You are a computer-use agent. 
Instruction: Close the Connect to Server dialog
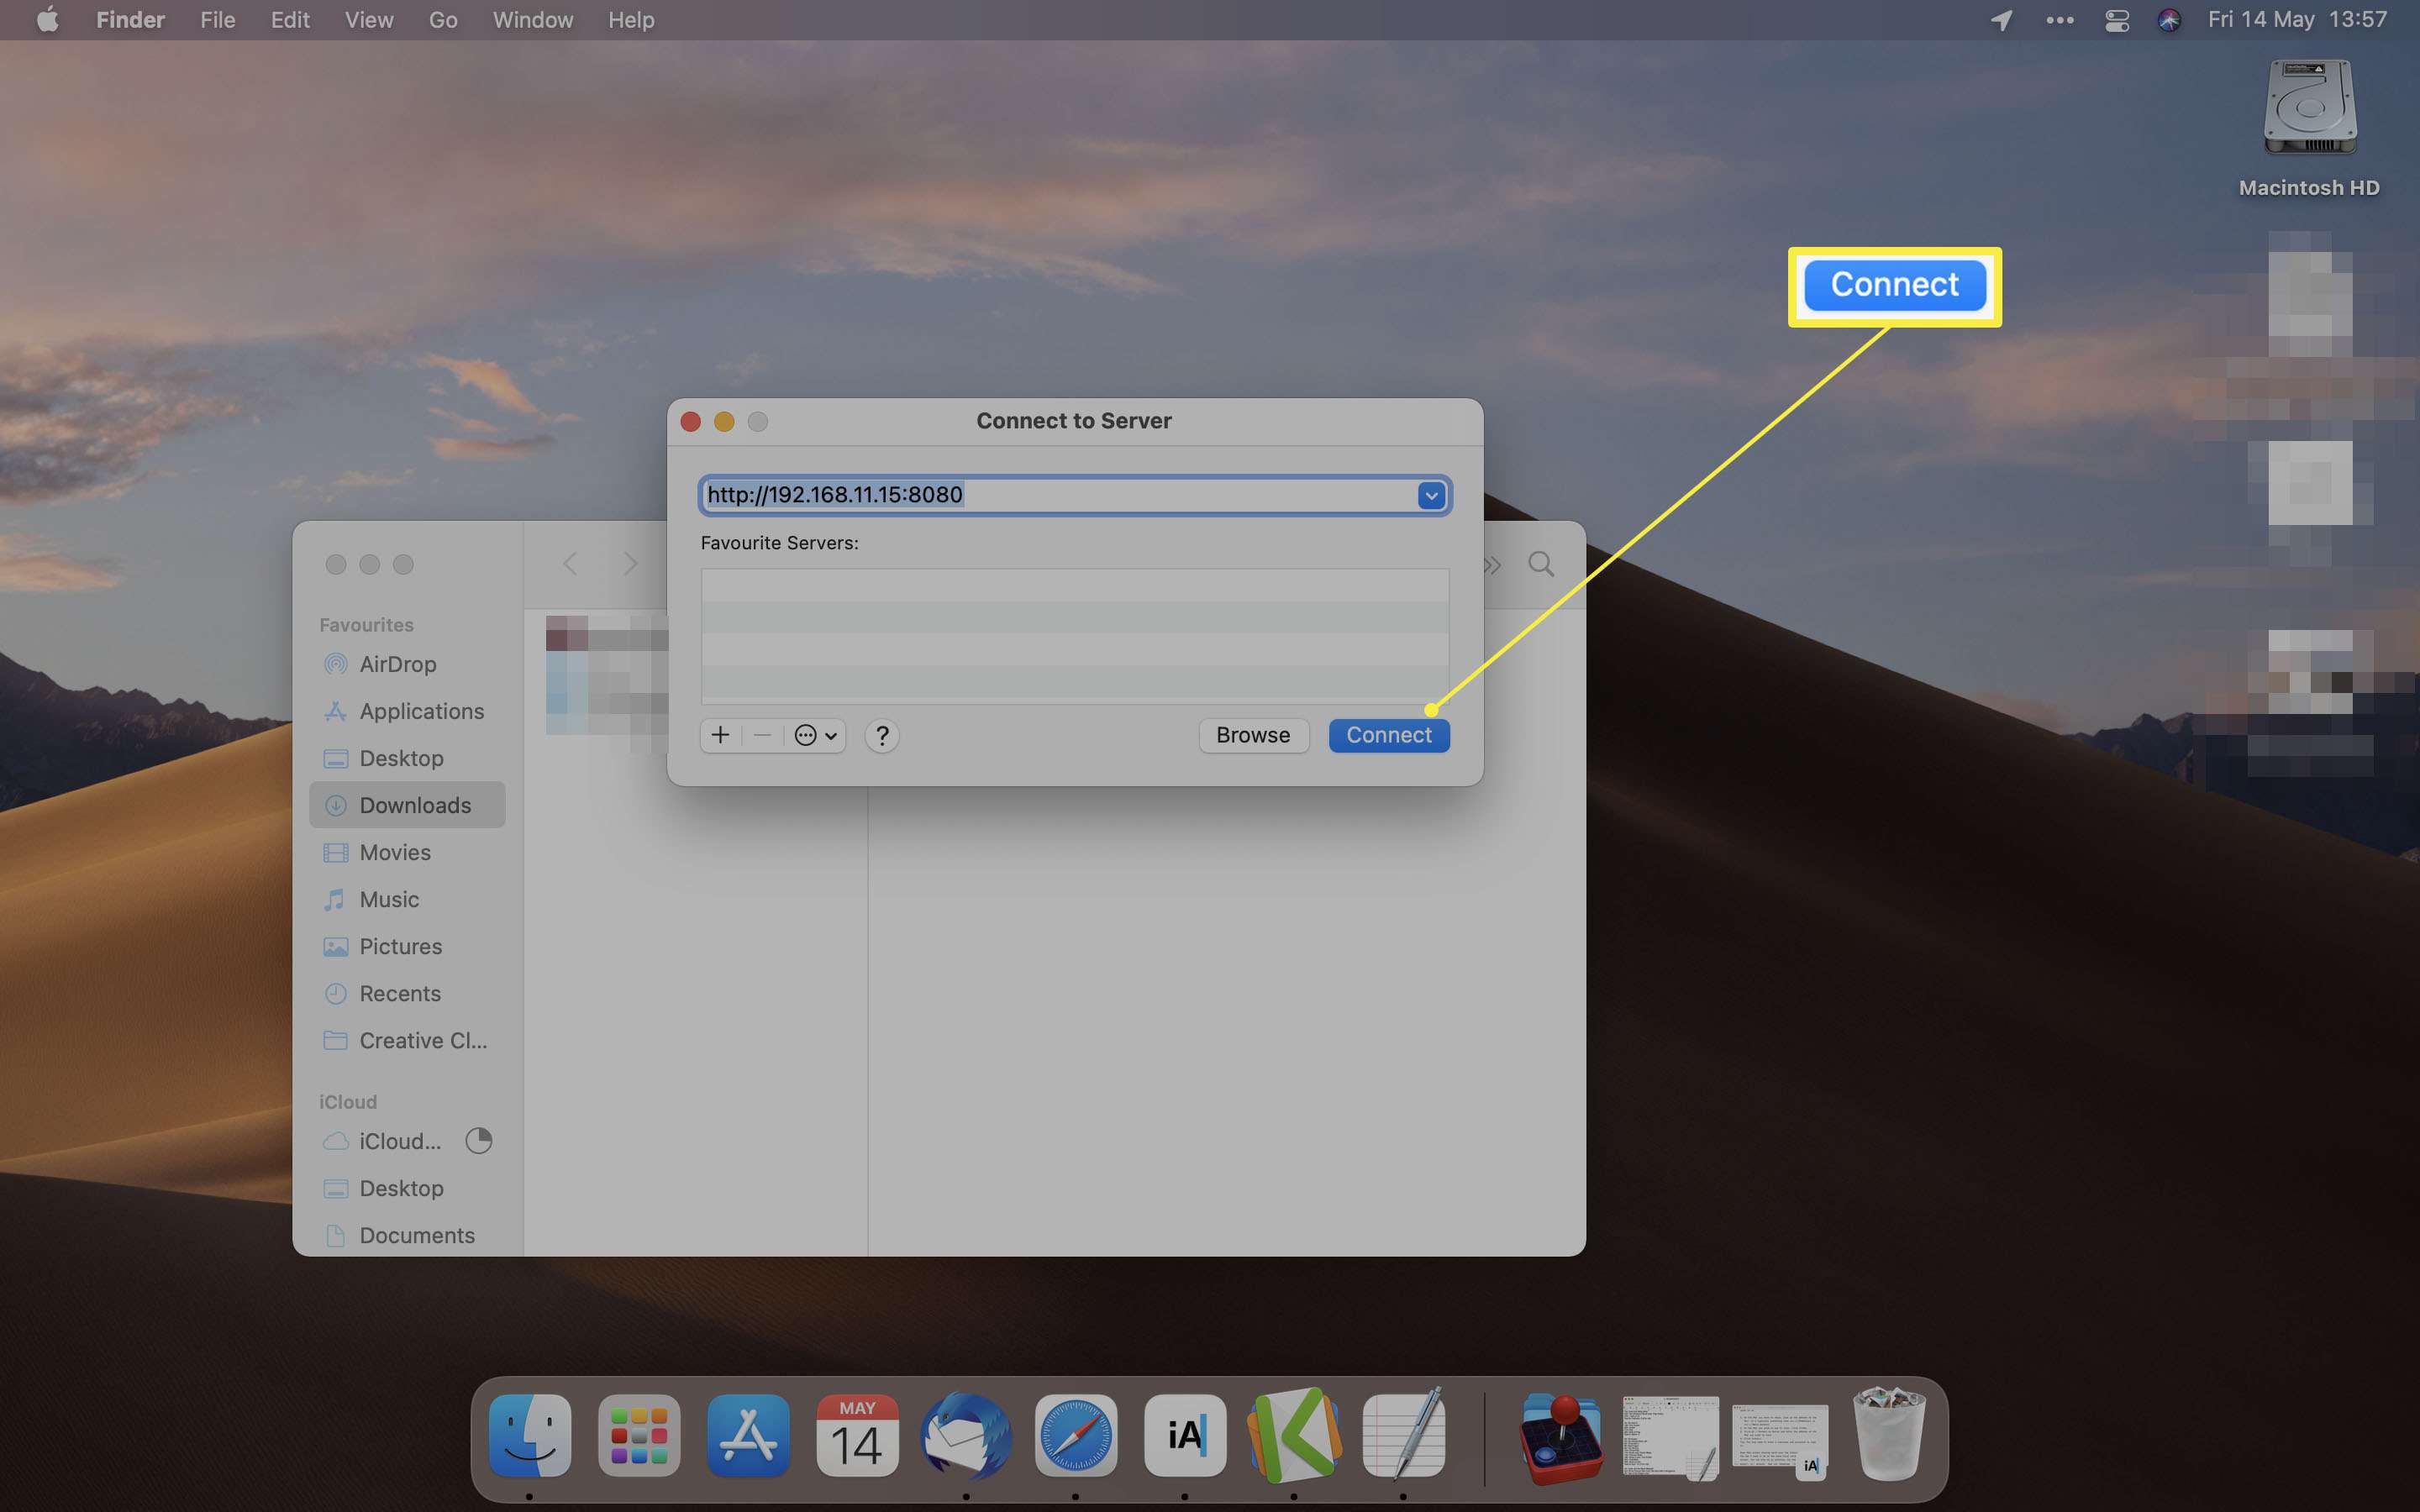[690, 421]
